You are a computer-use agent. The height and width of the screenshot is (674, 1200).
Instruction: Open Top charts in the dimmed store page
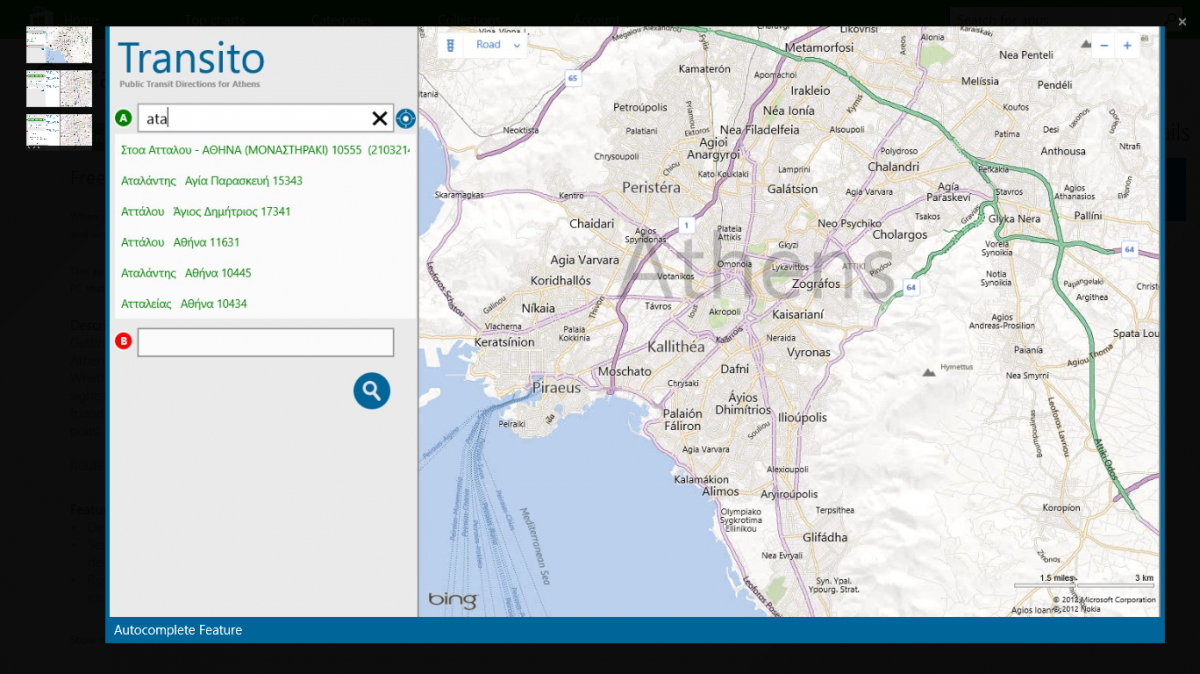click(214, 18)
